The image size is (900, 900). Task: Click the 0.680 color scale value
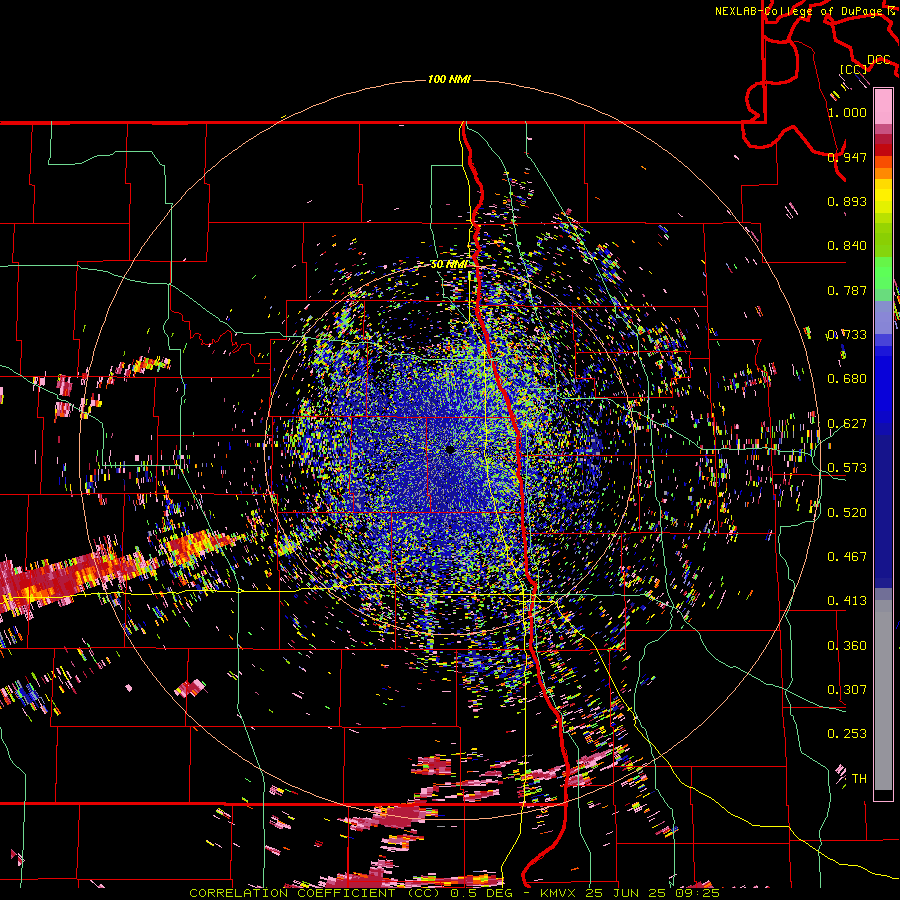pos(847,379)
